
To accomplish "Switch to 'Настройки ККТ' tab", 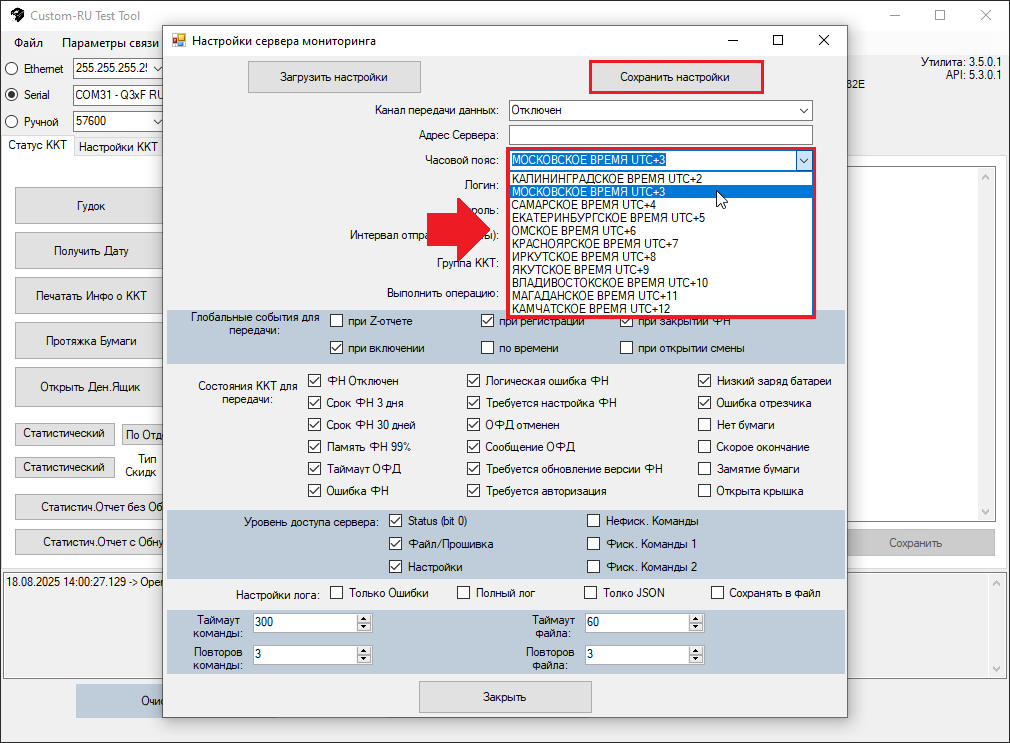I will coord(118,146).
